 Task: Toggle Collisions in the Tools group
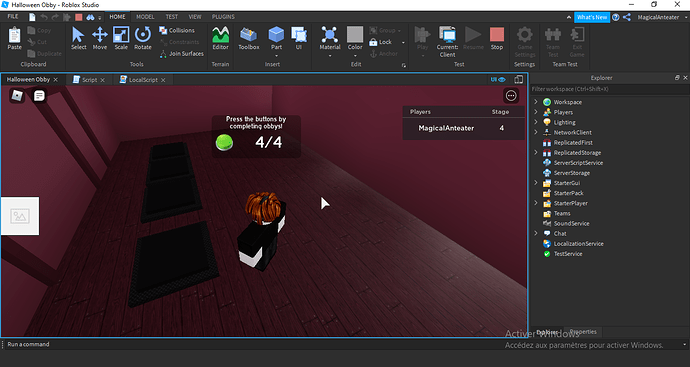pyautogui.click(x=177, y=30)
